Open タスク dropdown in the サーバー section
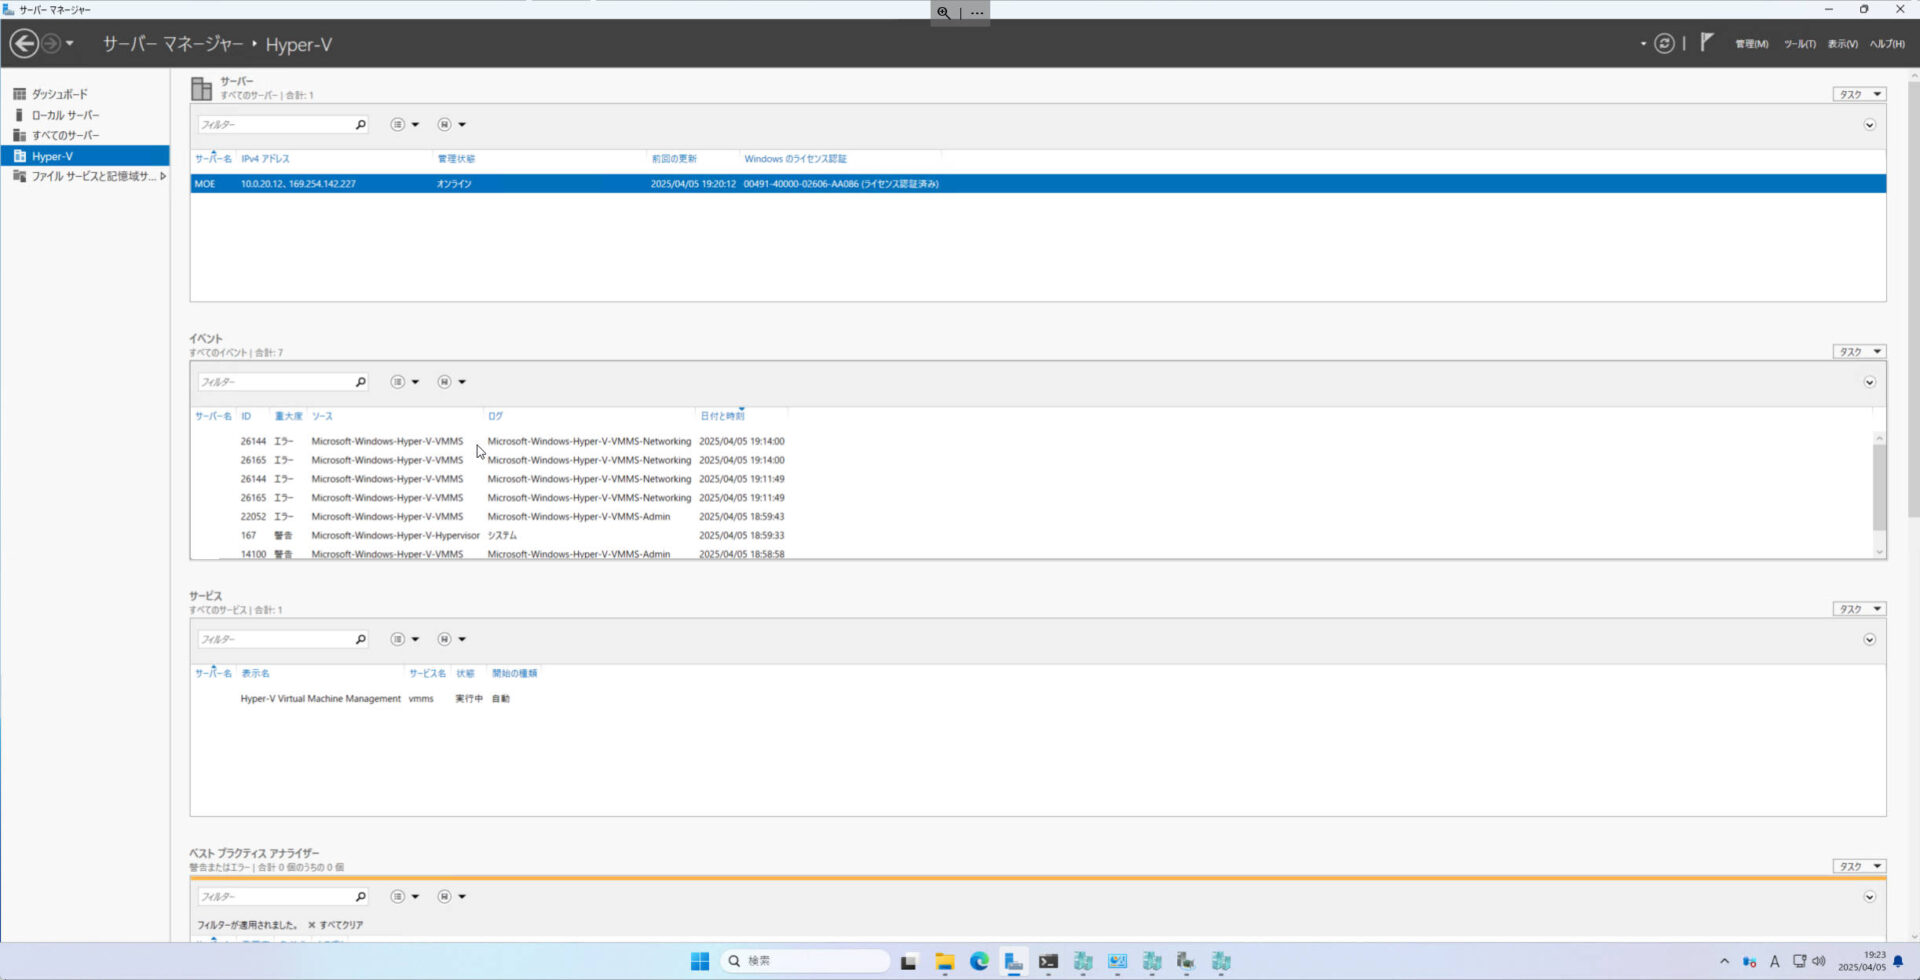The width and height of the screenshot is (1920, 980). (1859, 94)
